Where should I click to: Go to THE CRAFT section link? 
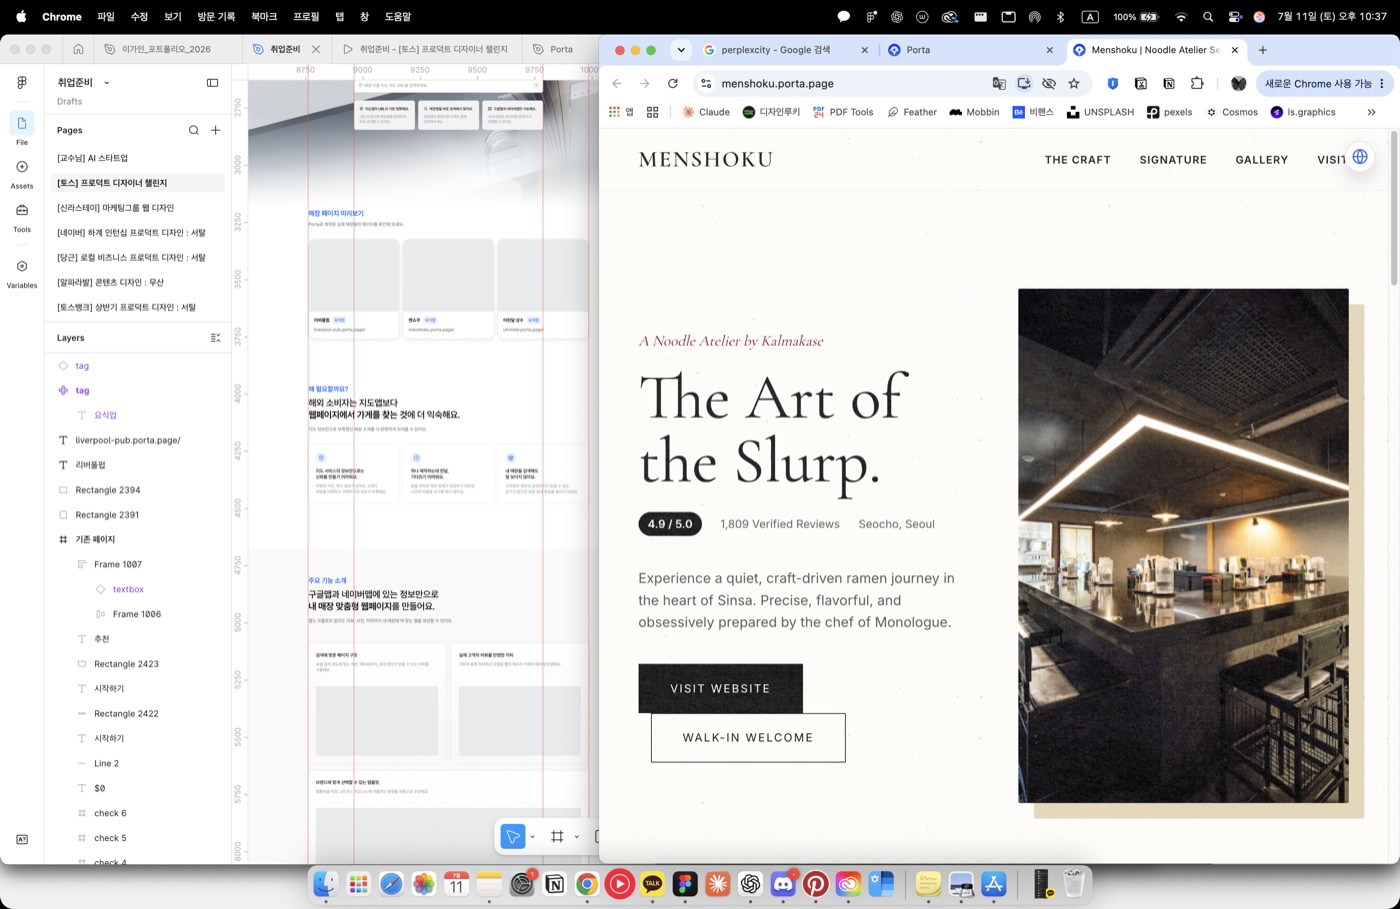tap(1078, 160)
